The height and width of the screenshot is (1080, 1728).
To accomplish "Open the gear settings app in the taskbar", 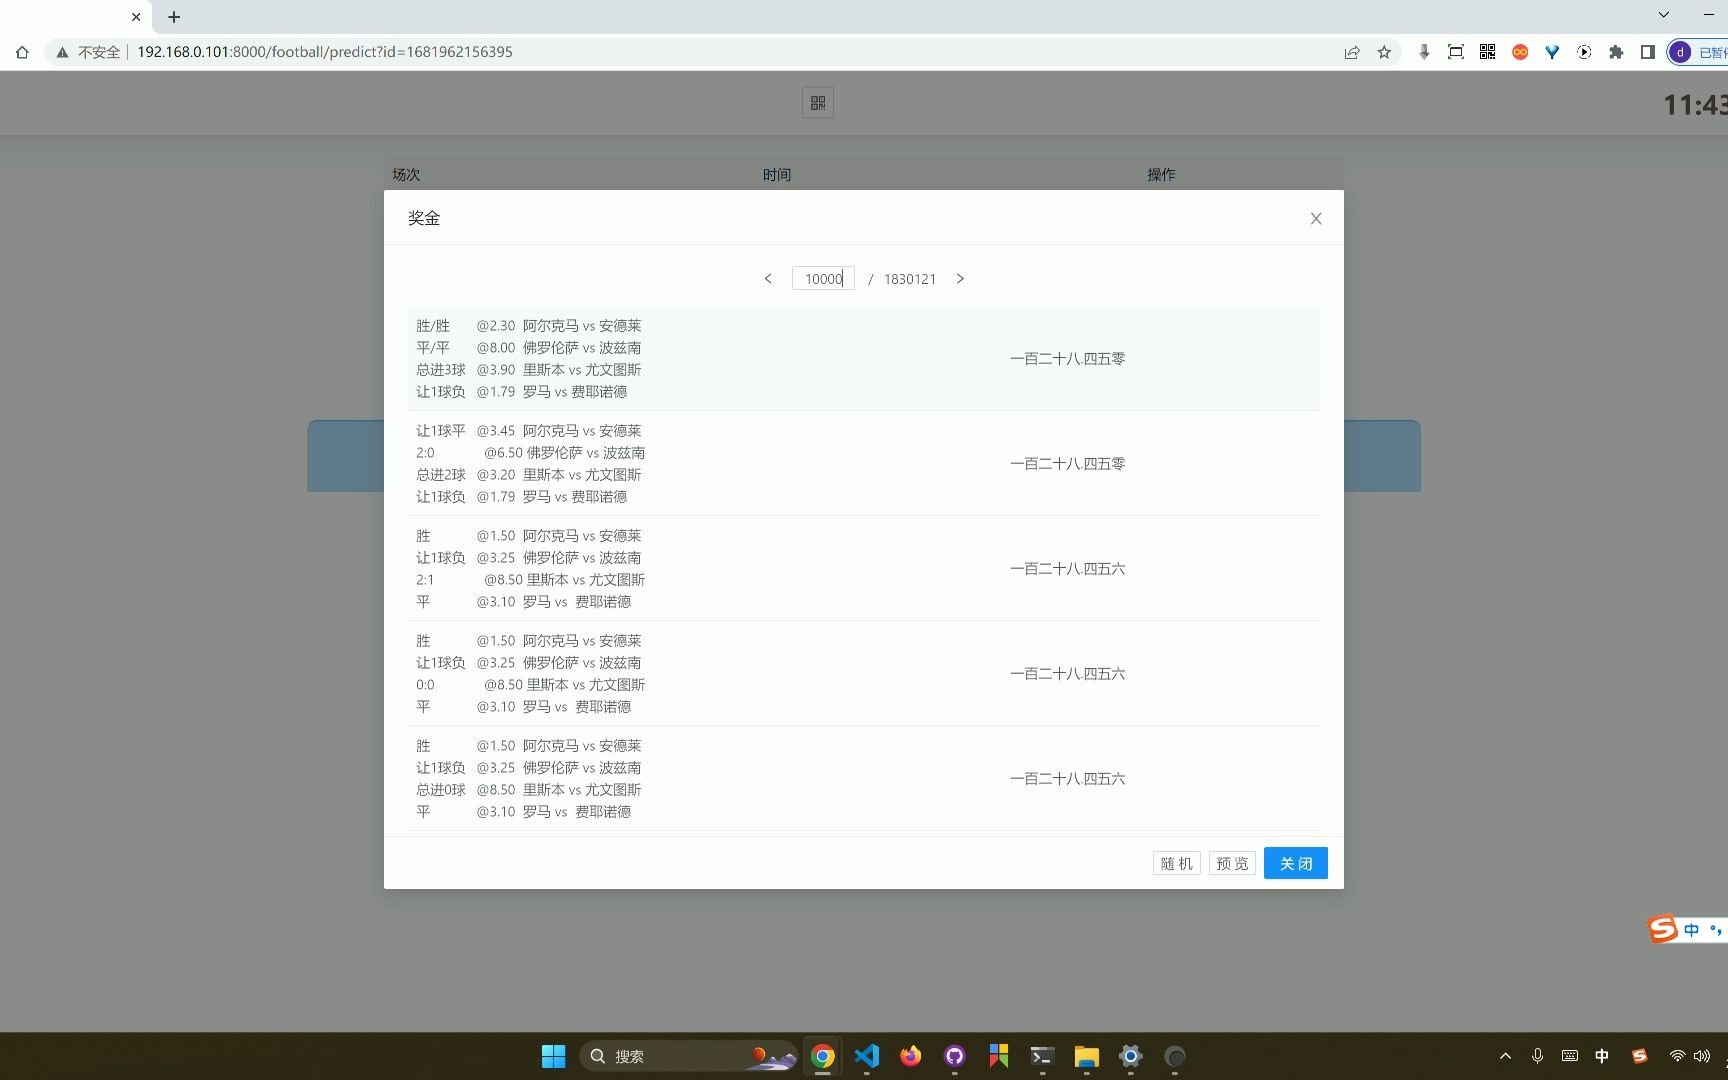I will pos(1131,1056).
